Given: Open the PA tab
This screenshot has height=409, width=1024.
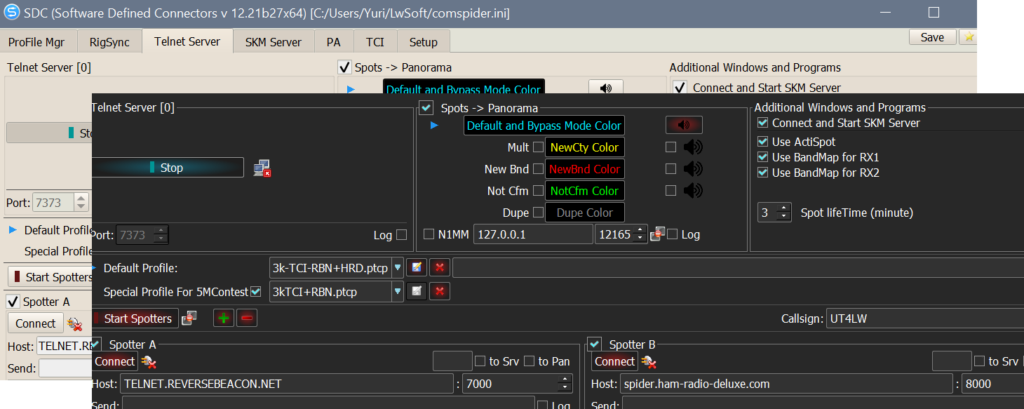Looking at the screenshot, I should pos(334,42).
